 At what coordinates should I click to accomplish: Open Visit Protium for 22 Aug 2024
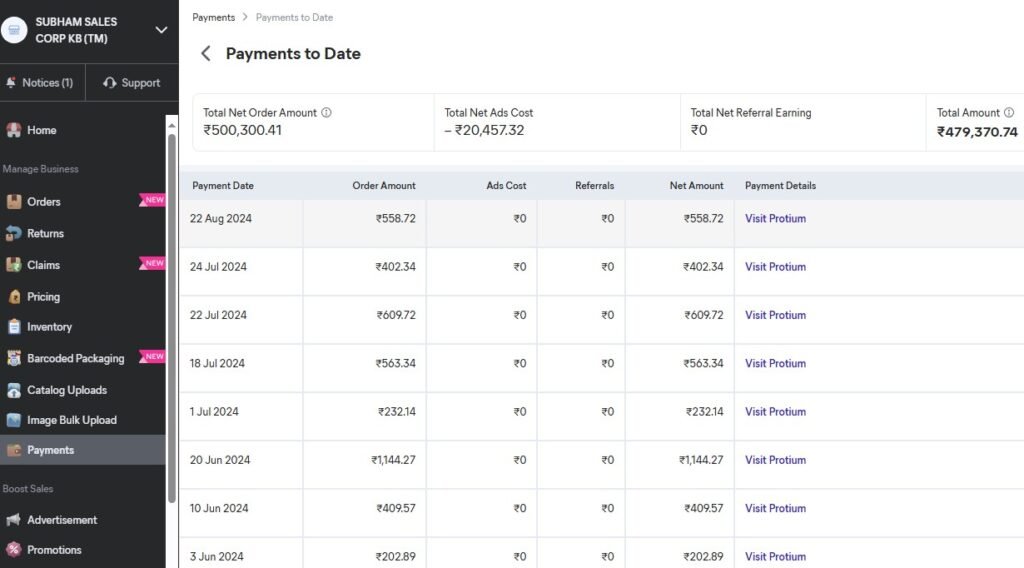click(775, 219)
